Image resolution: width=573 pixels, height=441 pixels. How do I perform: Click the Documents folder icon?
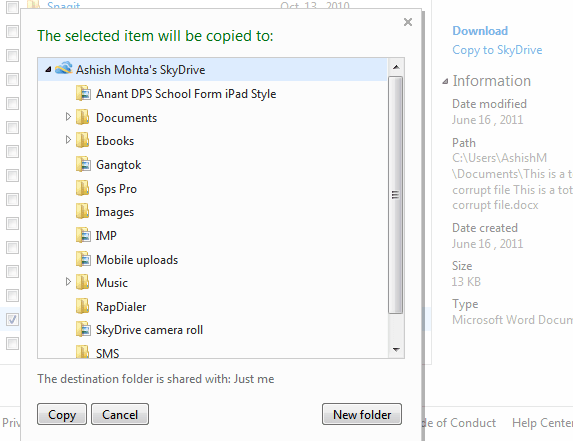pyautogui.click(x=83, y=117)
